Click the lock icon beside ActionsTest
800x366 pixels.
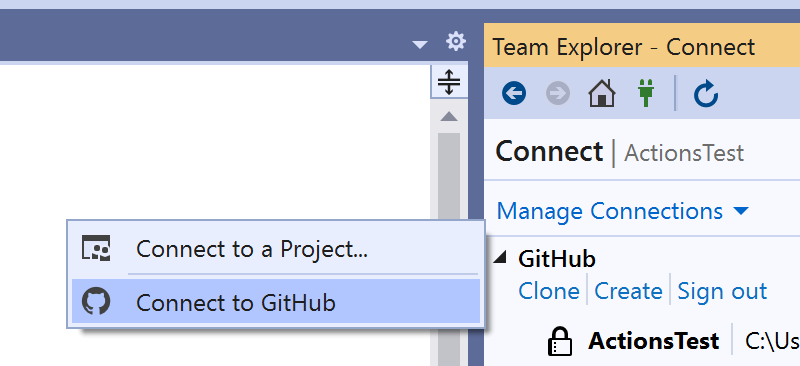tap(560, 341)
